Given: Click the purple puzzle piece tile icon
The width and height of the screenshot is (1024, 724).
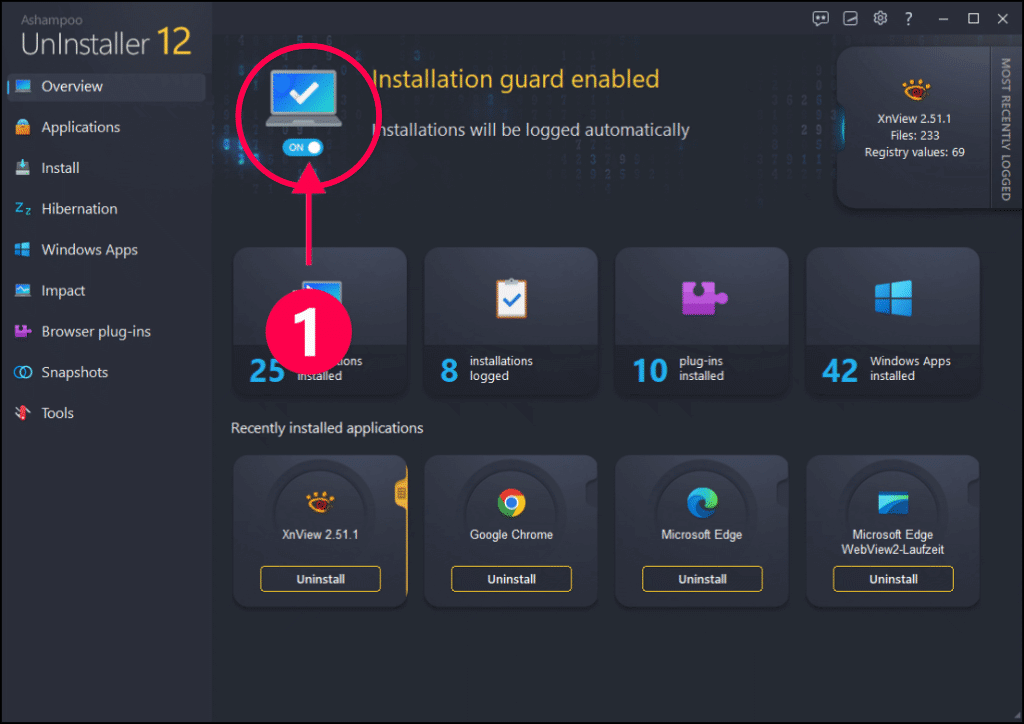Looking at the screenshot, I should click(703, 298).
